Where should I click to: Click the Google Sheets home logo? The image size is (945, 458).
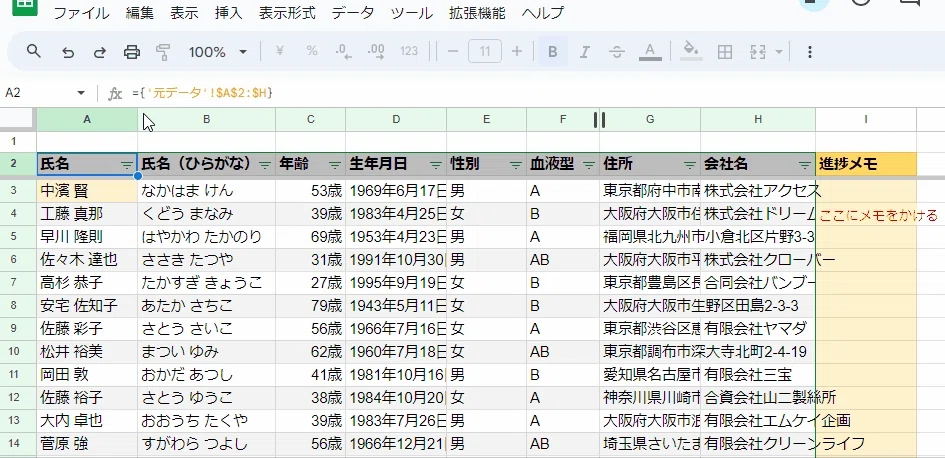coord(24,6)
